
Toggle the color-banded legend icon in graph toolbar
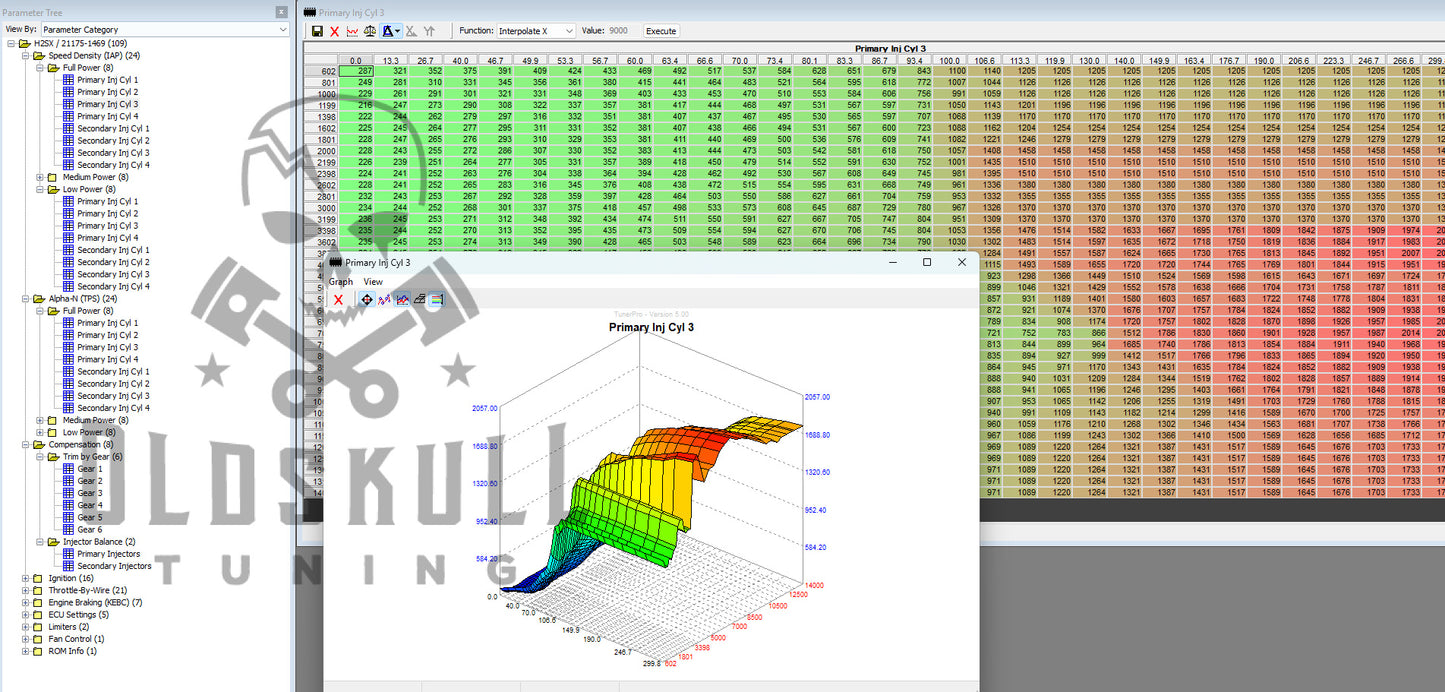[436, 299]
